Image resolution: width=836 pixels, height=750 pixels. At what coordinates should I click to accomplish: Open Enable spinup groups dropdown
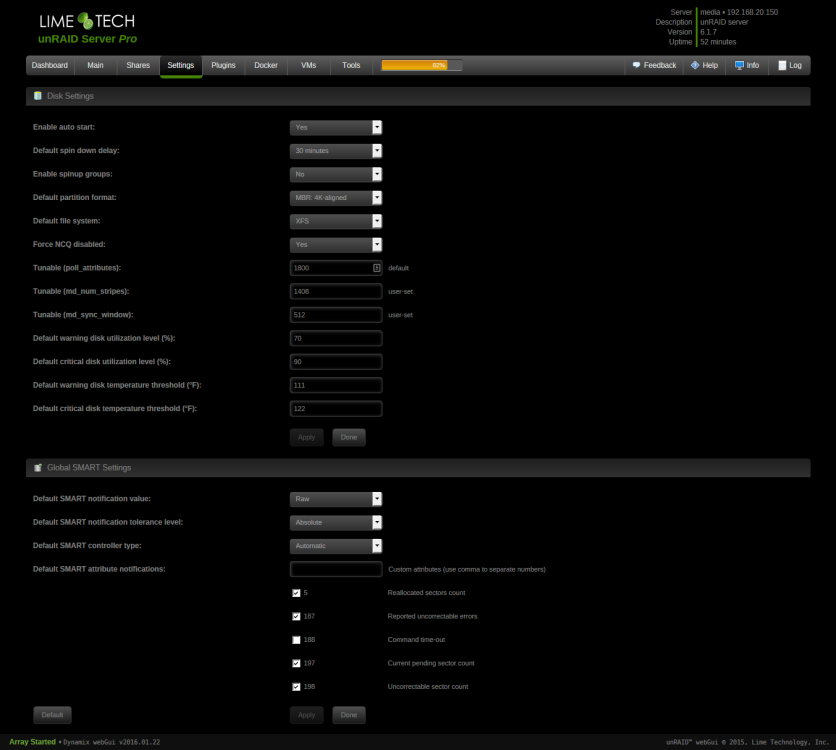coord(336,174)
